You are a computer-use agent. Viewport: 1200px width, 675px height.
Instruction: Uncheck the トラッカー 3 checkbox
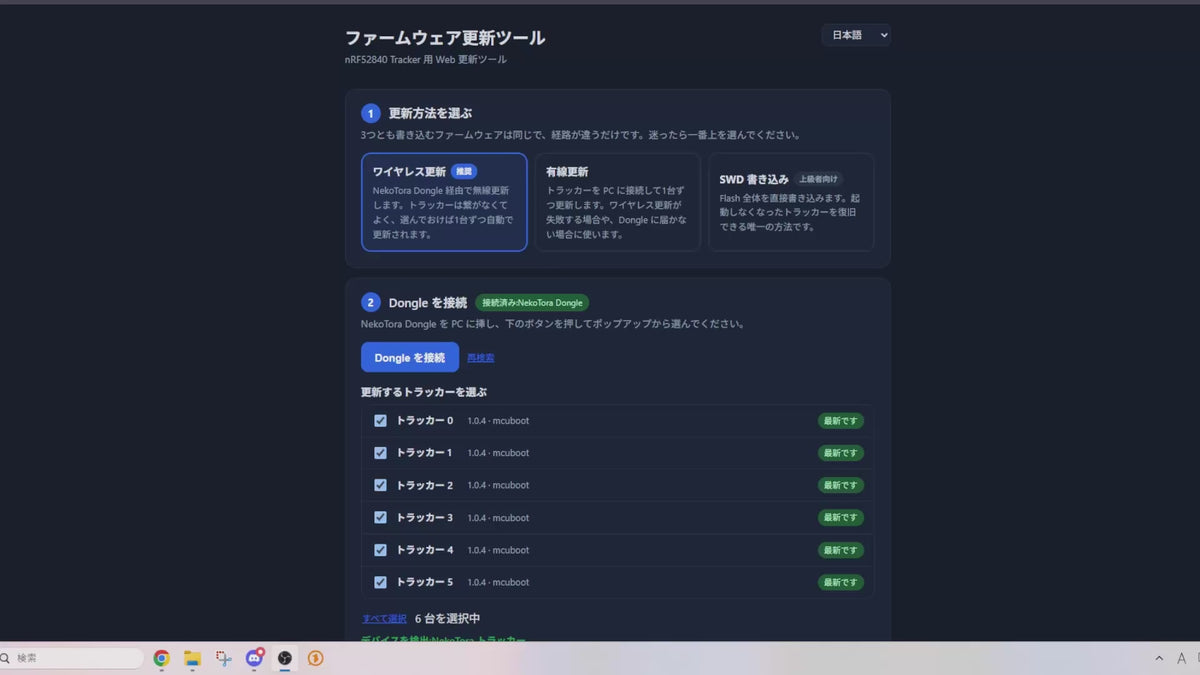click(380, 517)
